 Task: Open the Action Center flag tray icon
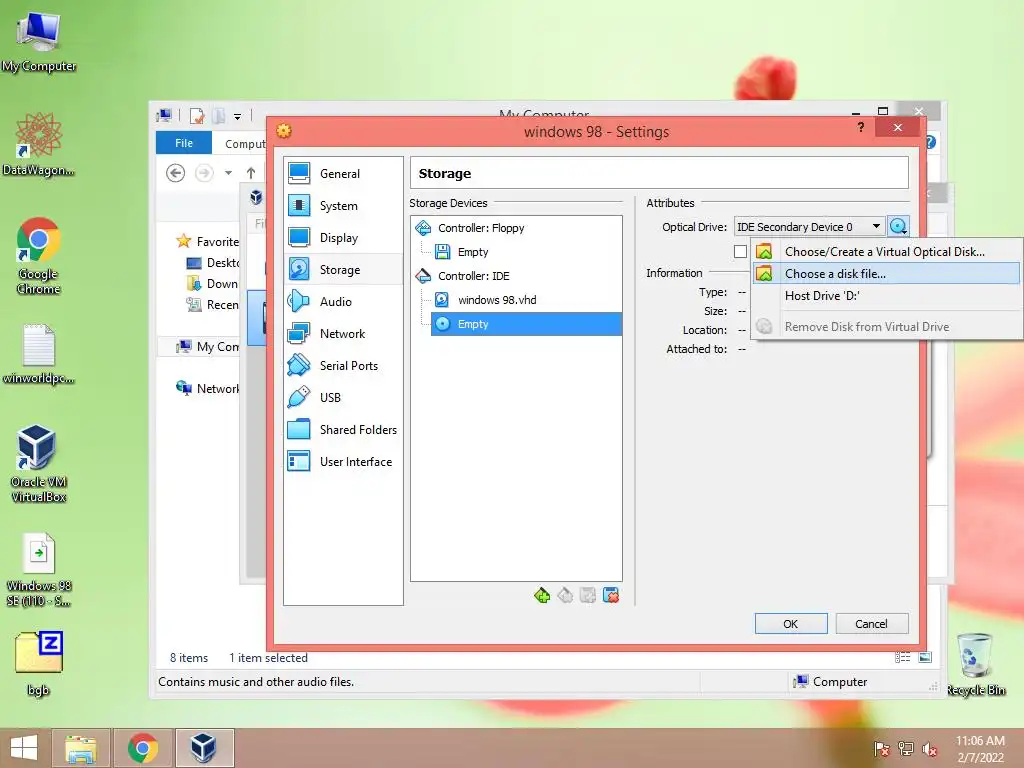click(882, 749)
